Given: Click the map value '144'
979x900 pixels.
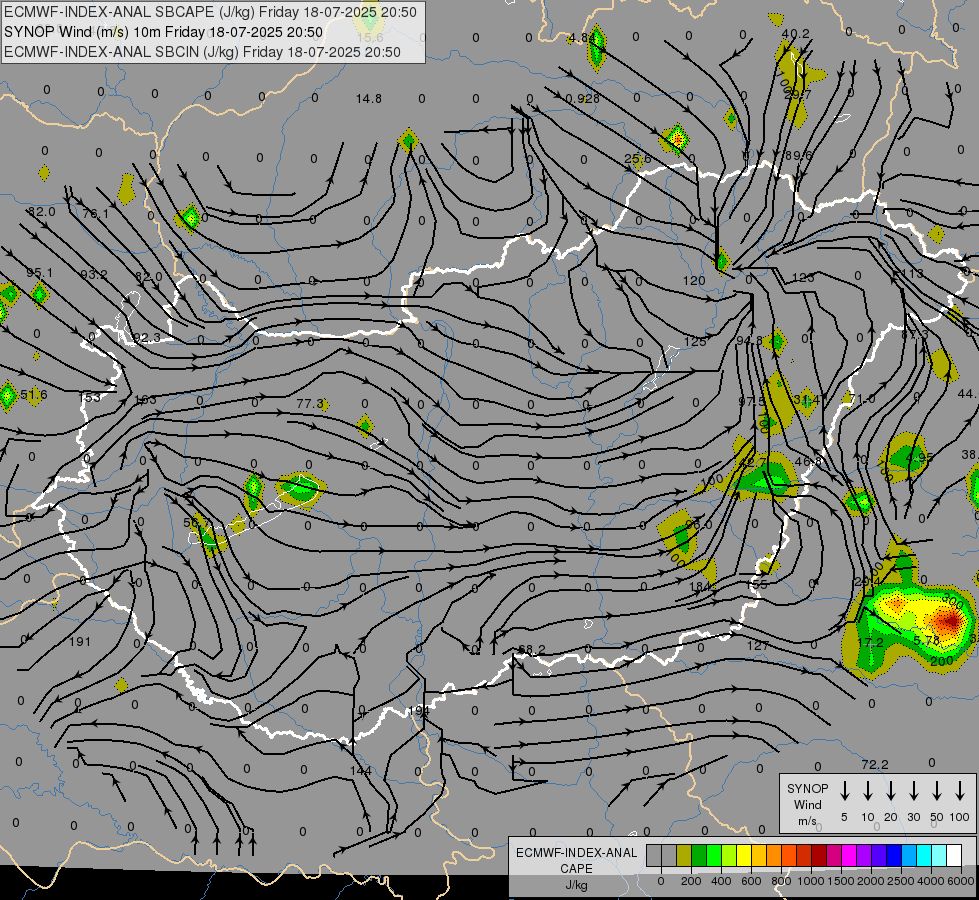Looking at the screenshot, I should click(360, 771).
